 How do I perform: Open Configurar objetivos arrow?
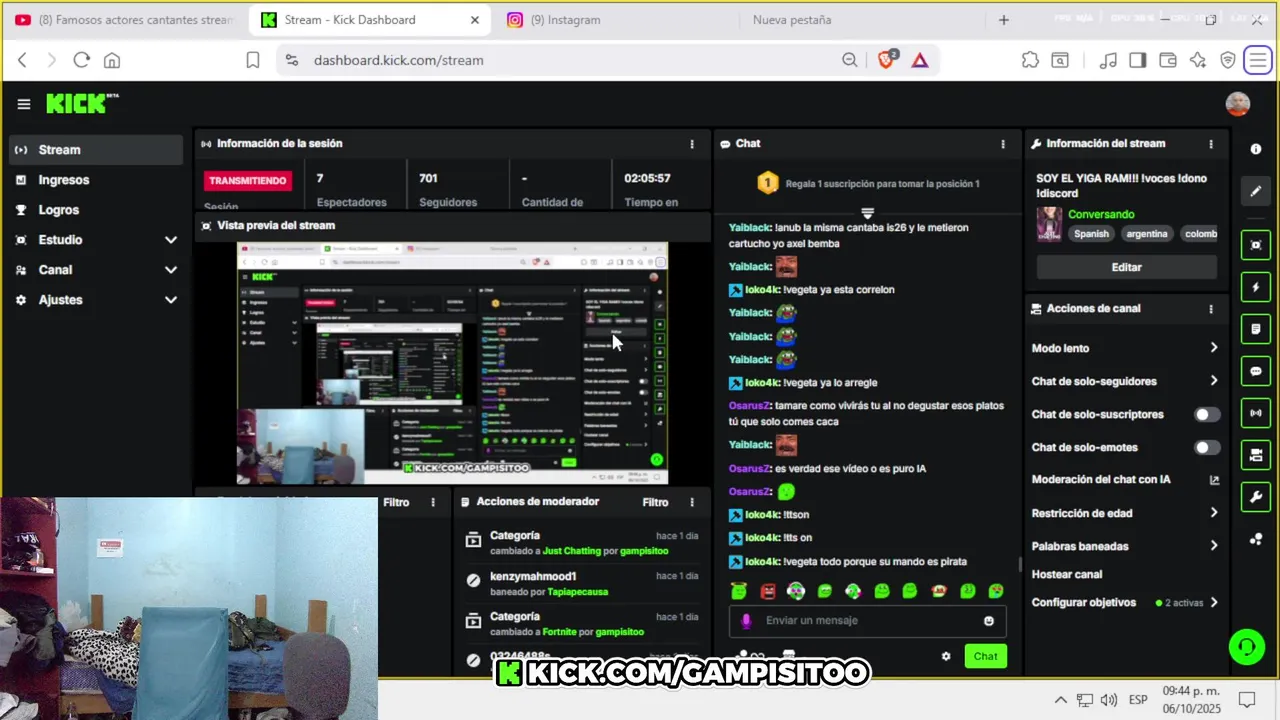click(1214, 603)
